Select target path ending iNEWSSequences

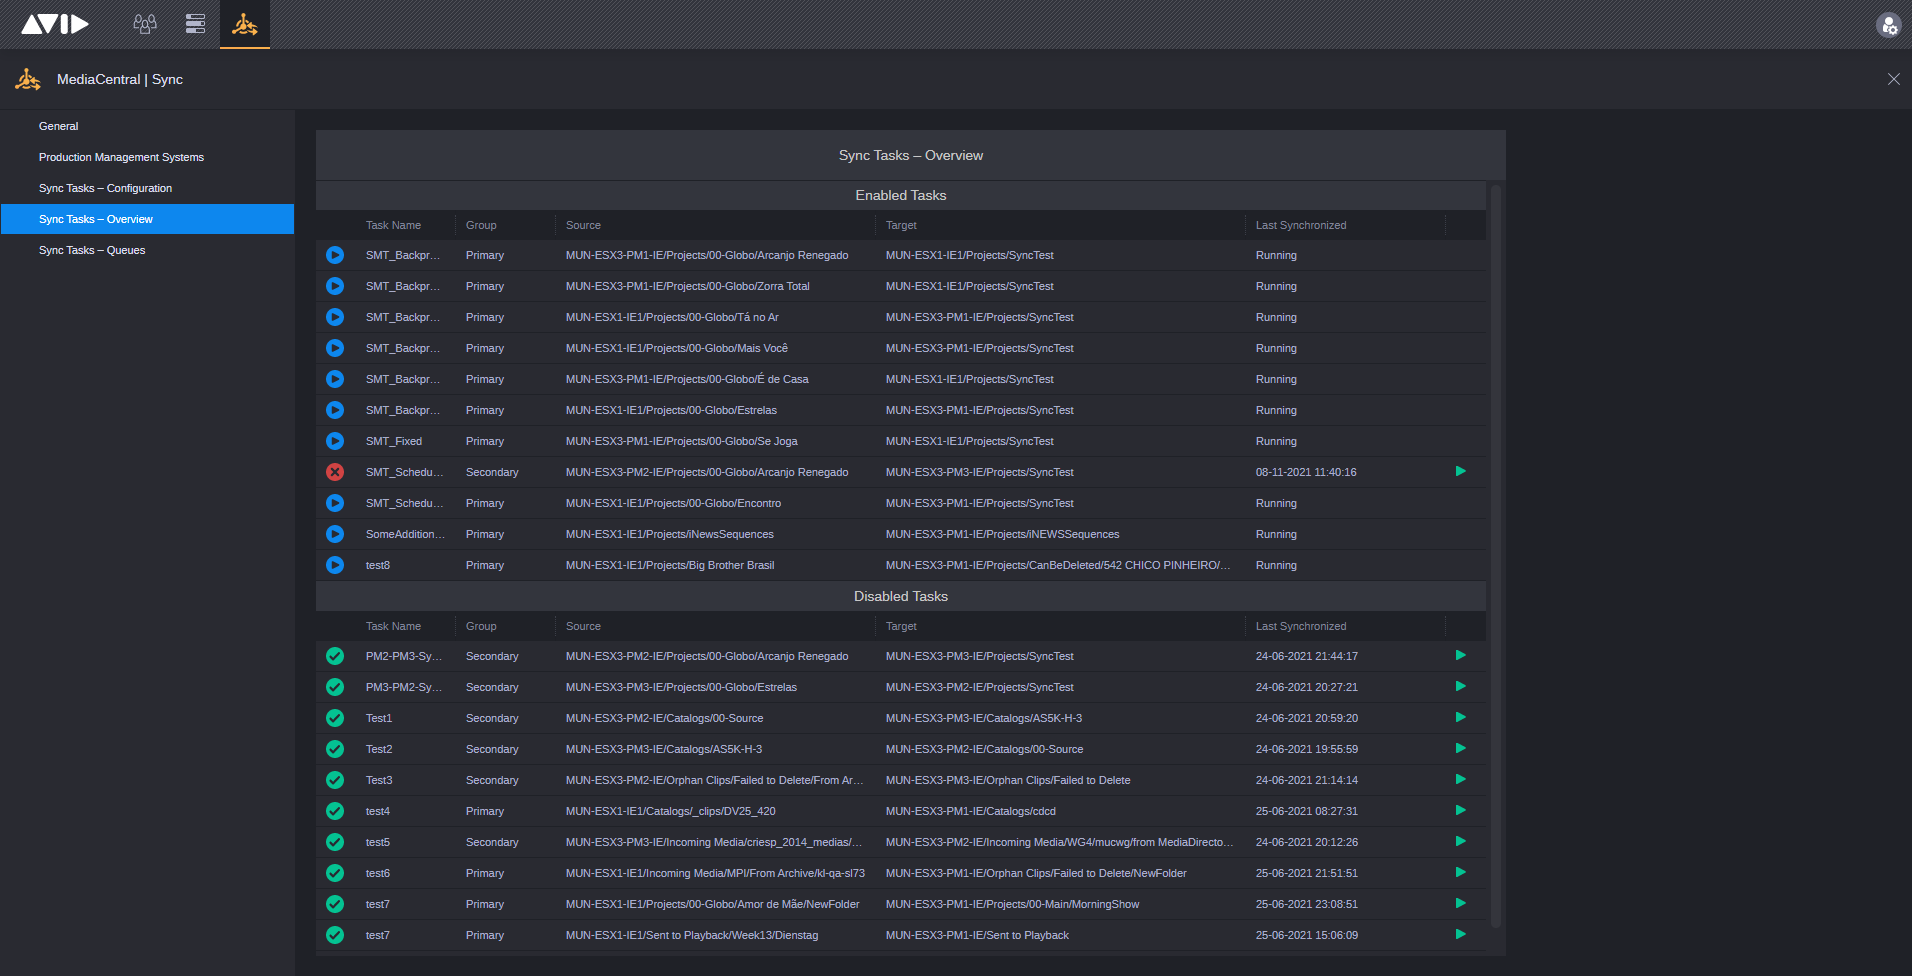pyautogui.click(x=1002, y=534)
